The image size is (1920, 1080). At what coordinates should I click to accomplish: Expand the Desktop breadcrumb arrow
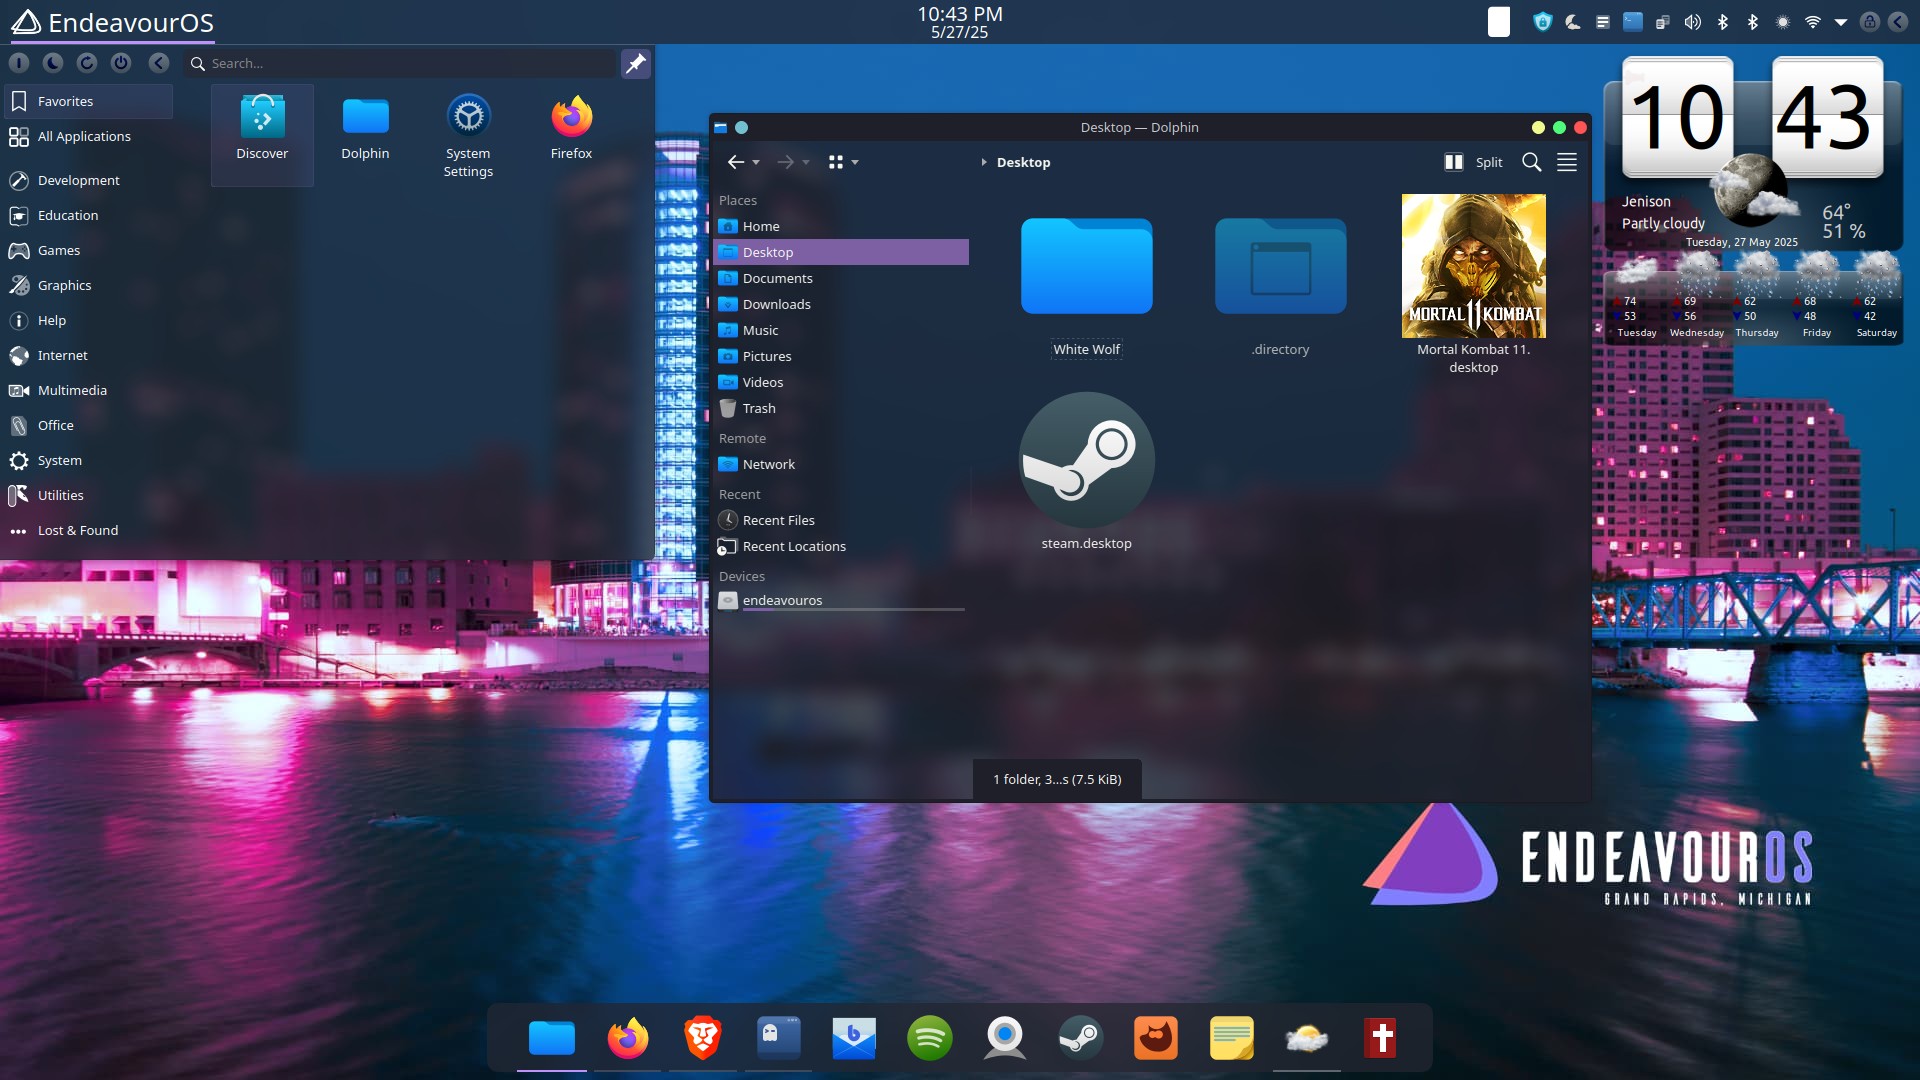[984, 162]
